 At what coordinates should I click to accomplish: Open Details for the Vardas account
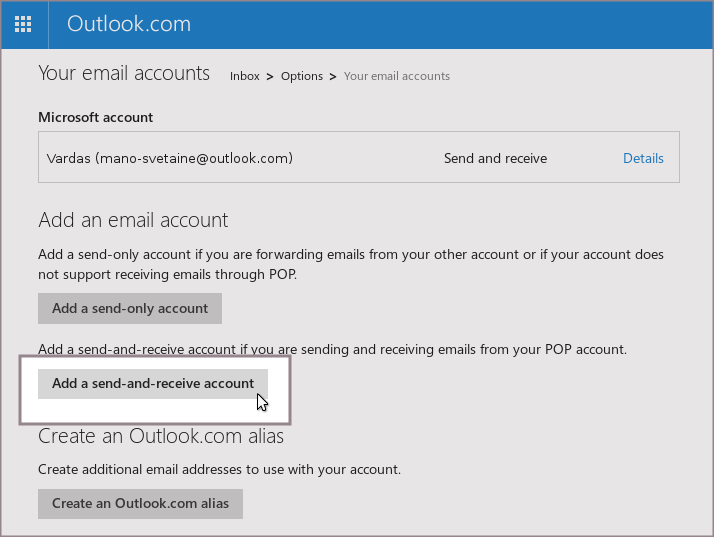(x=643, y=158)
